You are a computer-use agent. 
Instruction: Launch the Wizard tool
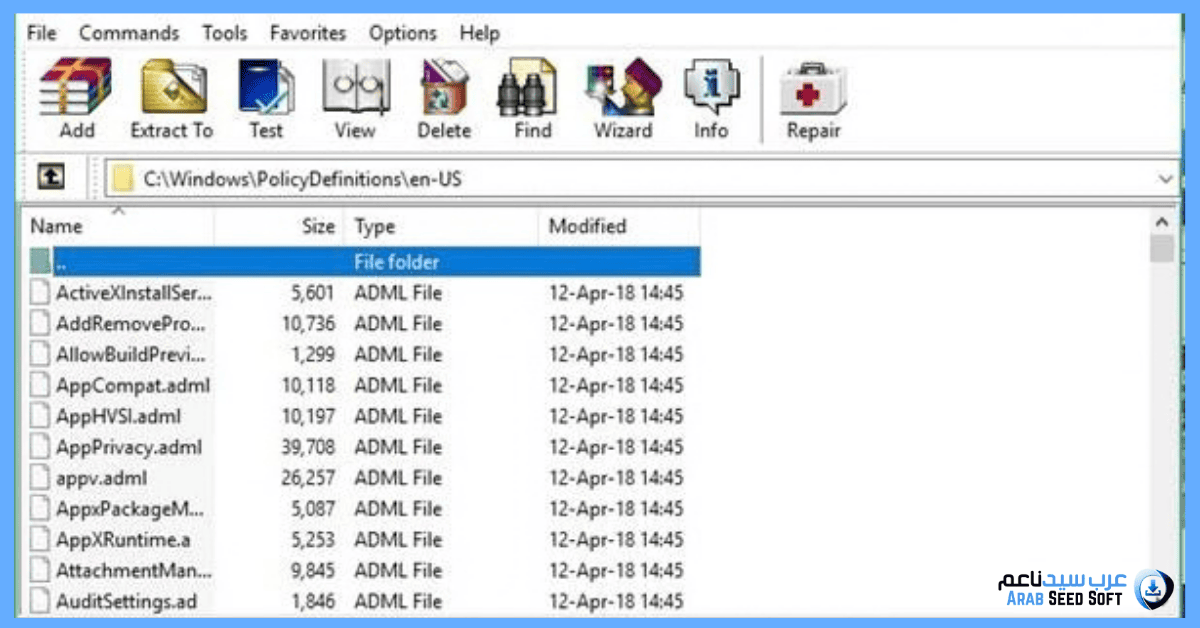622,99
